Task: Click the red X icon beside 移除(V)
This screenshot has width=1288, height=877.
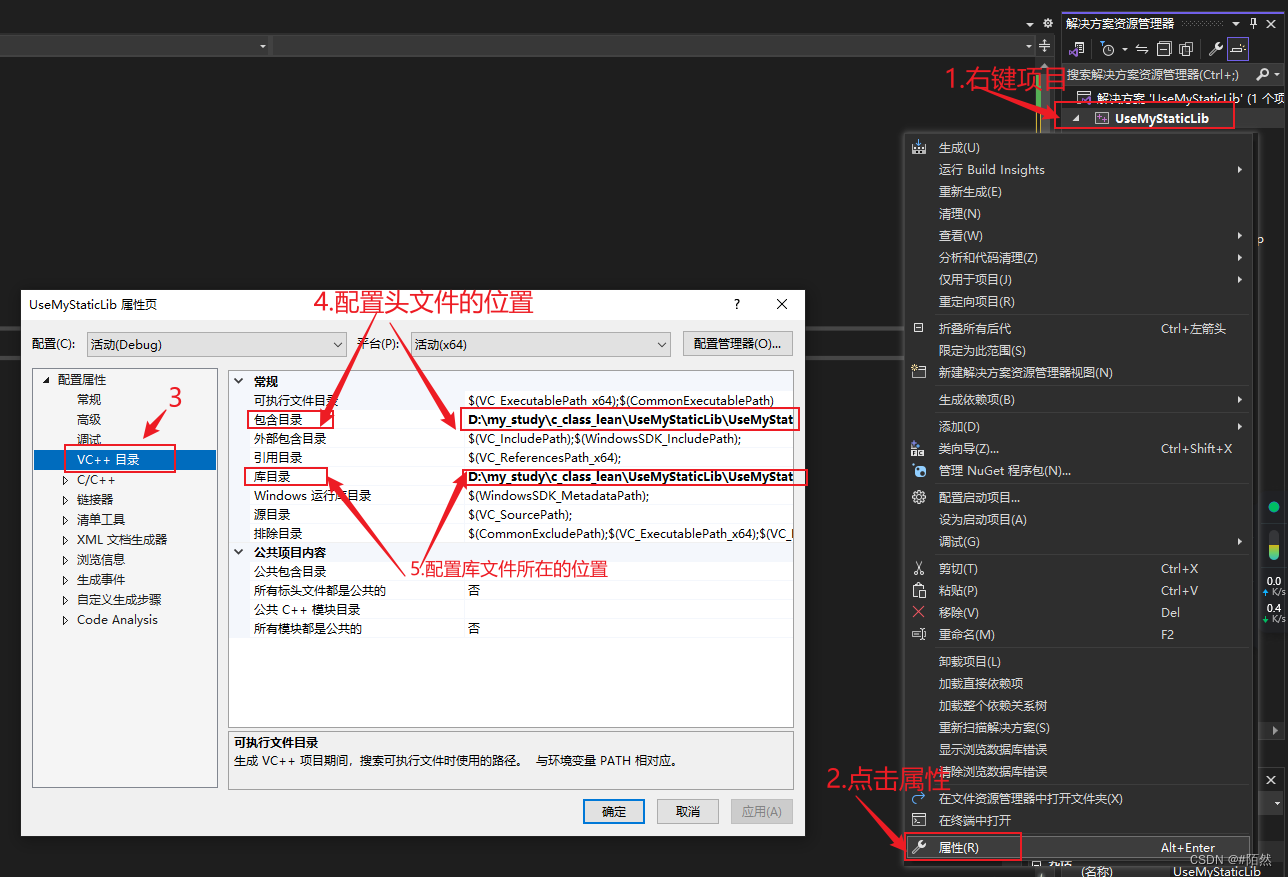Action: coord(919,612)
